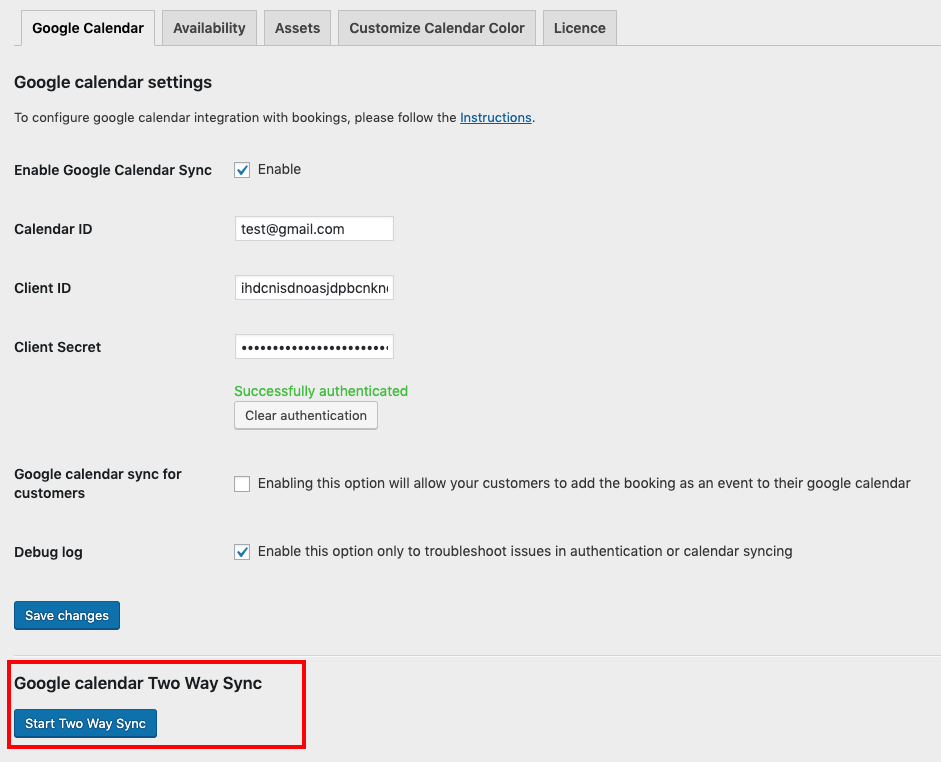The image size is (941, 762).
Task: Click the 'Google calendar Two Way Sync' heading
Action: [138, 683]
